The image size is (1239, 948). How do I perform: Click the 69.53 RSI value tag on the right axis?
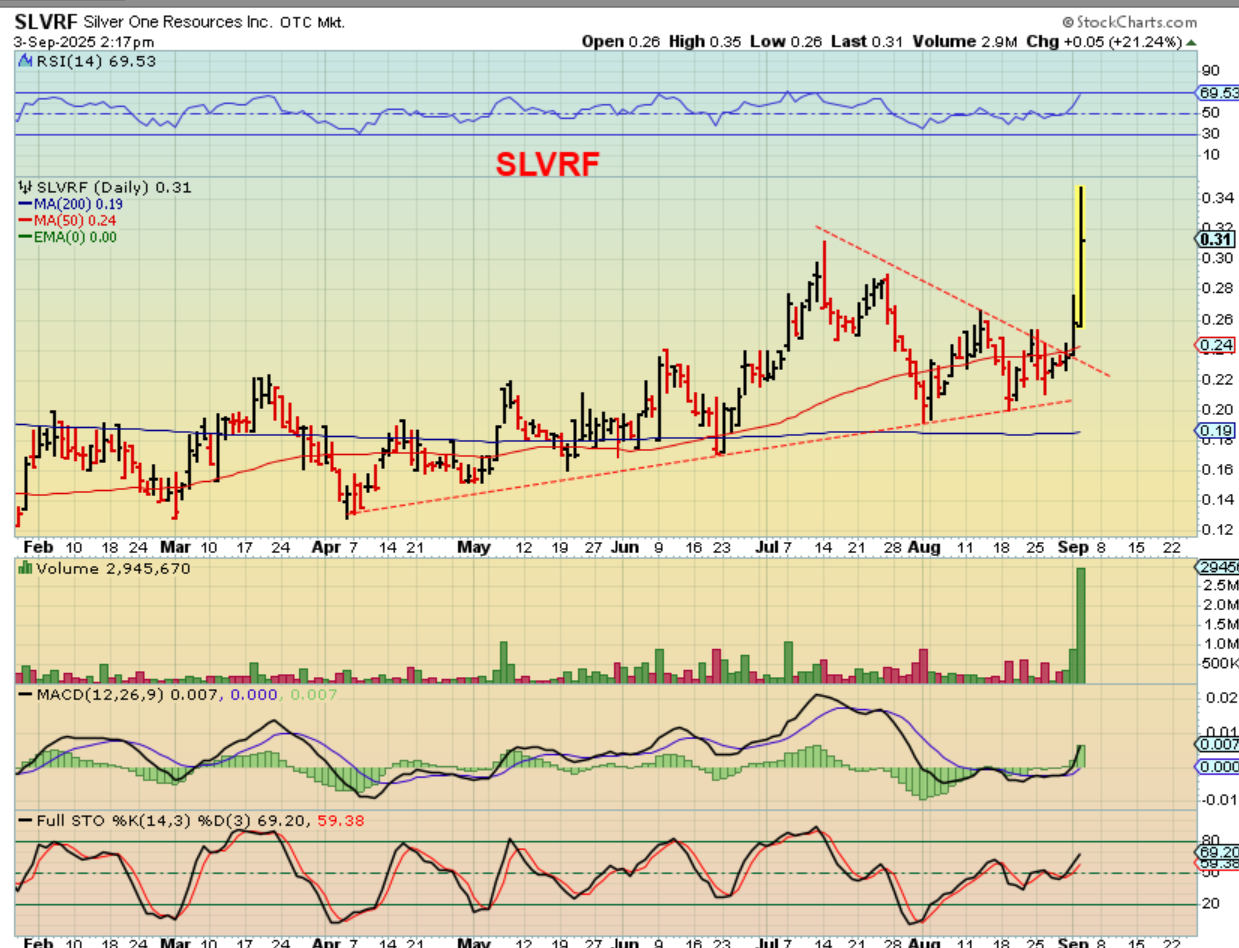pyautogui.click(x=1218, y=92)
